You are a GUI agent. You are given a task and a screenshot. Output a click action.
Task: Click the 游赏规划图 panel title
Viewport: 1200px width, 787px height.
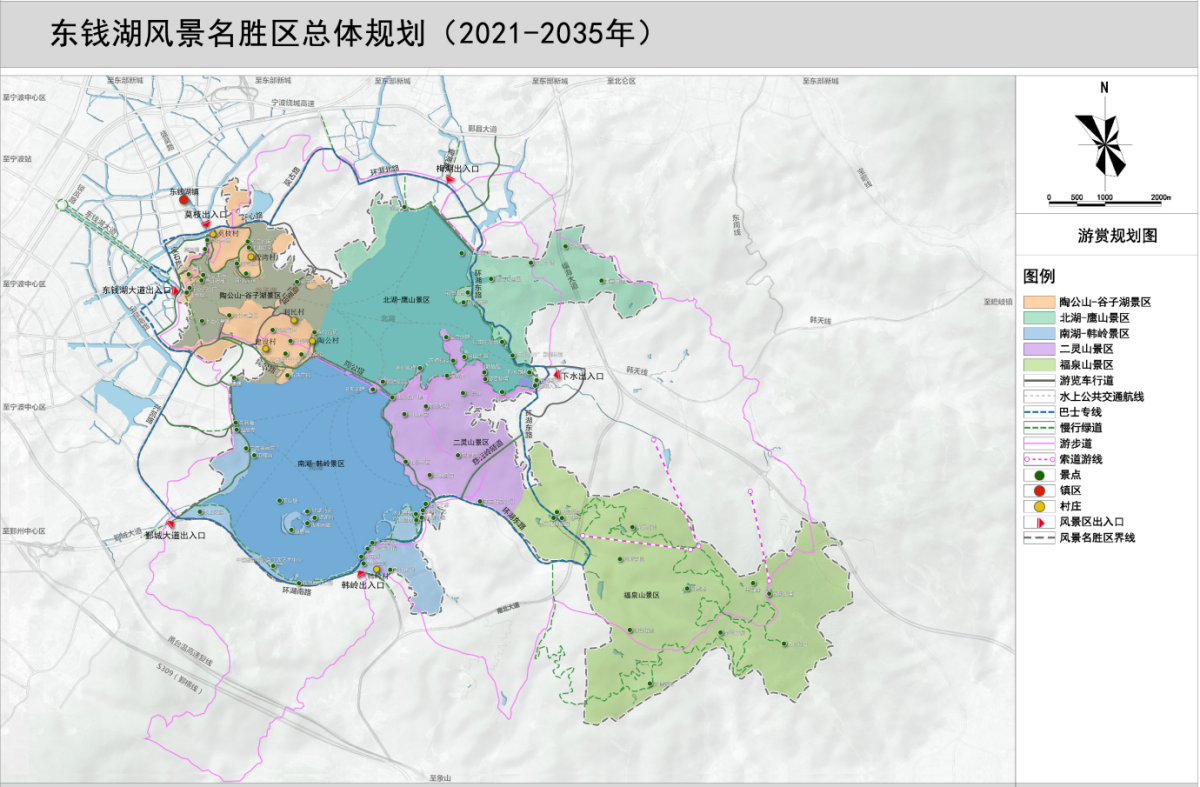pyautogui.click(x=1107, y=236)
